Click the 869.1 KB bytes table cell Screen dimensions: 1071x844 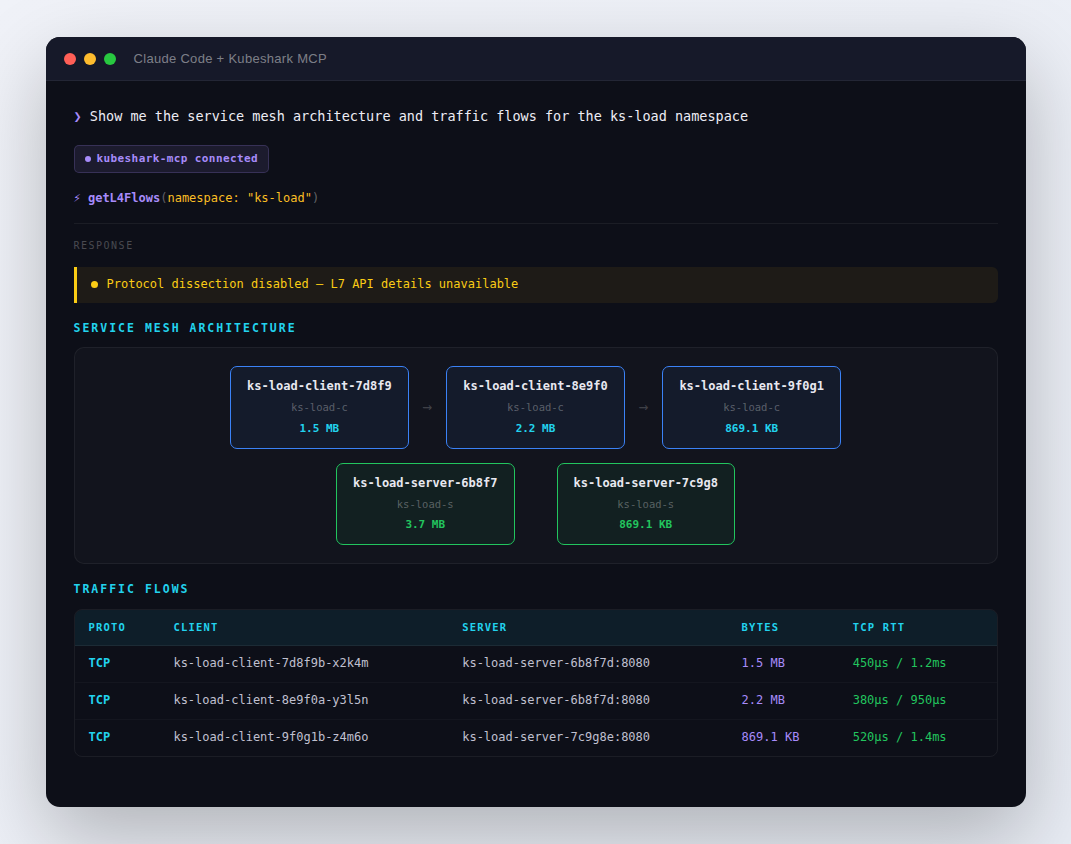click(770, 737)
